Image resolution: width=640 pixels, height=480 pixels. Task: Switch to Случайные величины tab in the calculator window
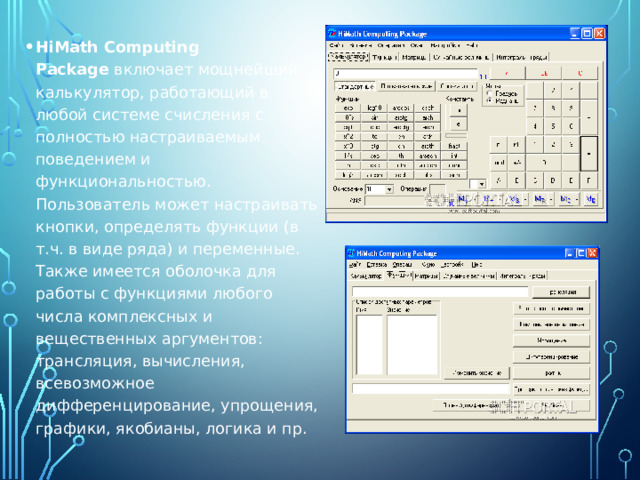tap(461, 57)
